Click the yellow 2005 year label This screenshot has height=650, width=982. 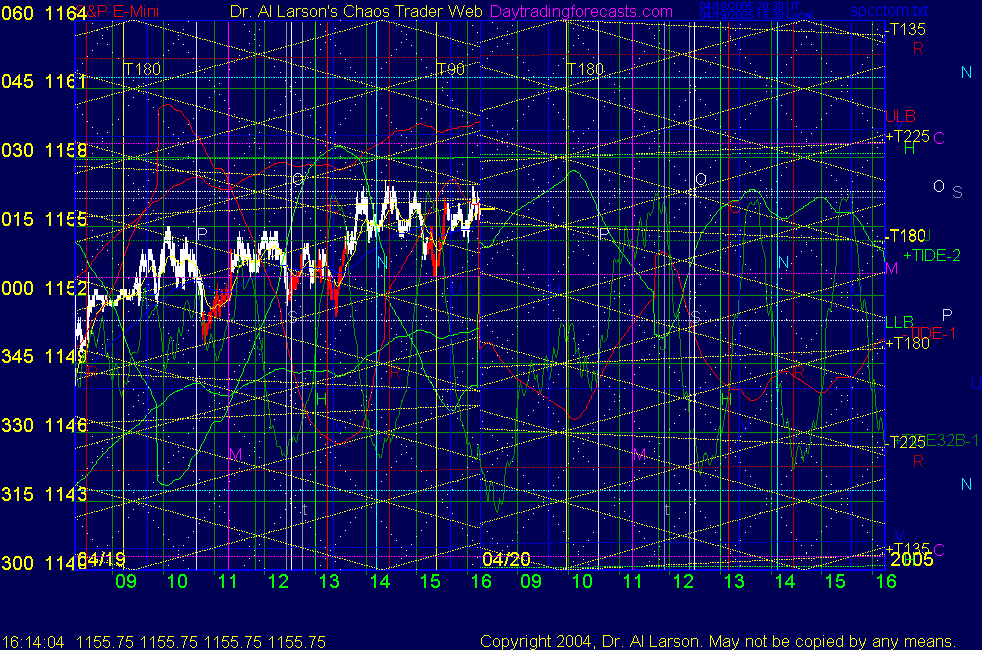point(911,558)
